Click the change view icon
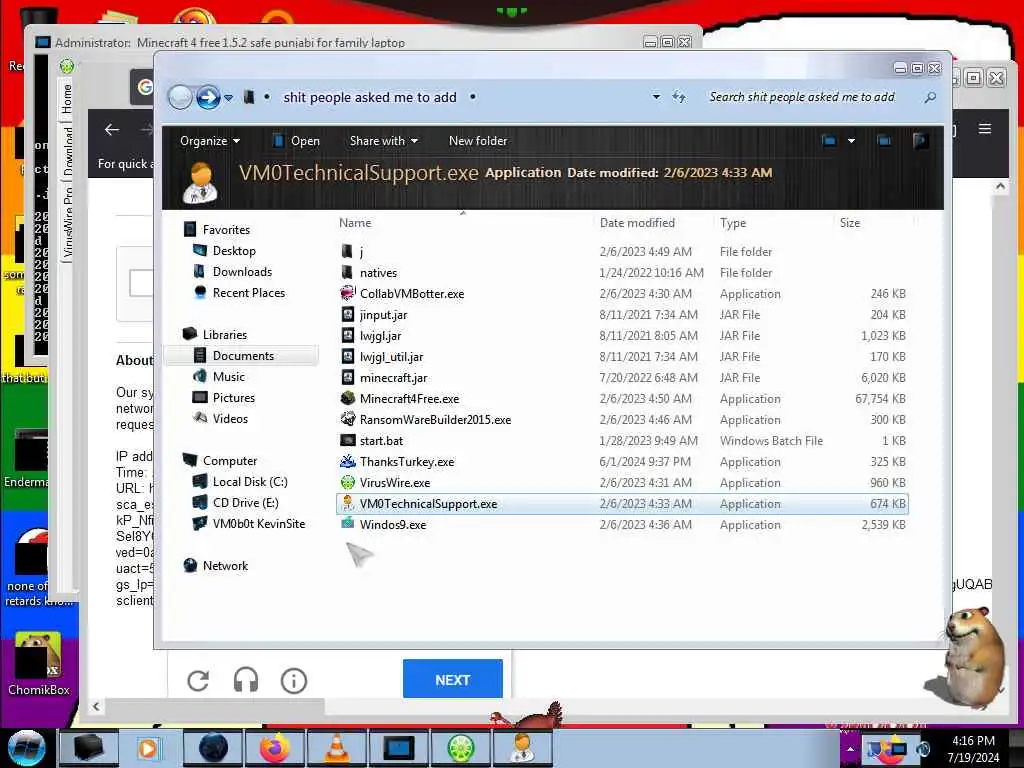 829,140
